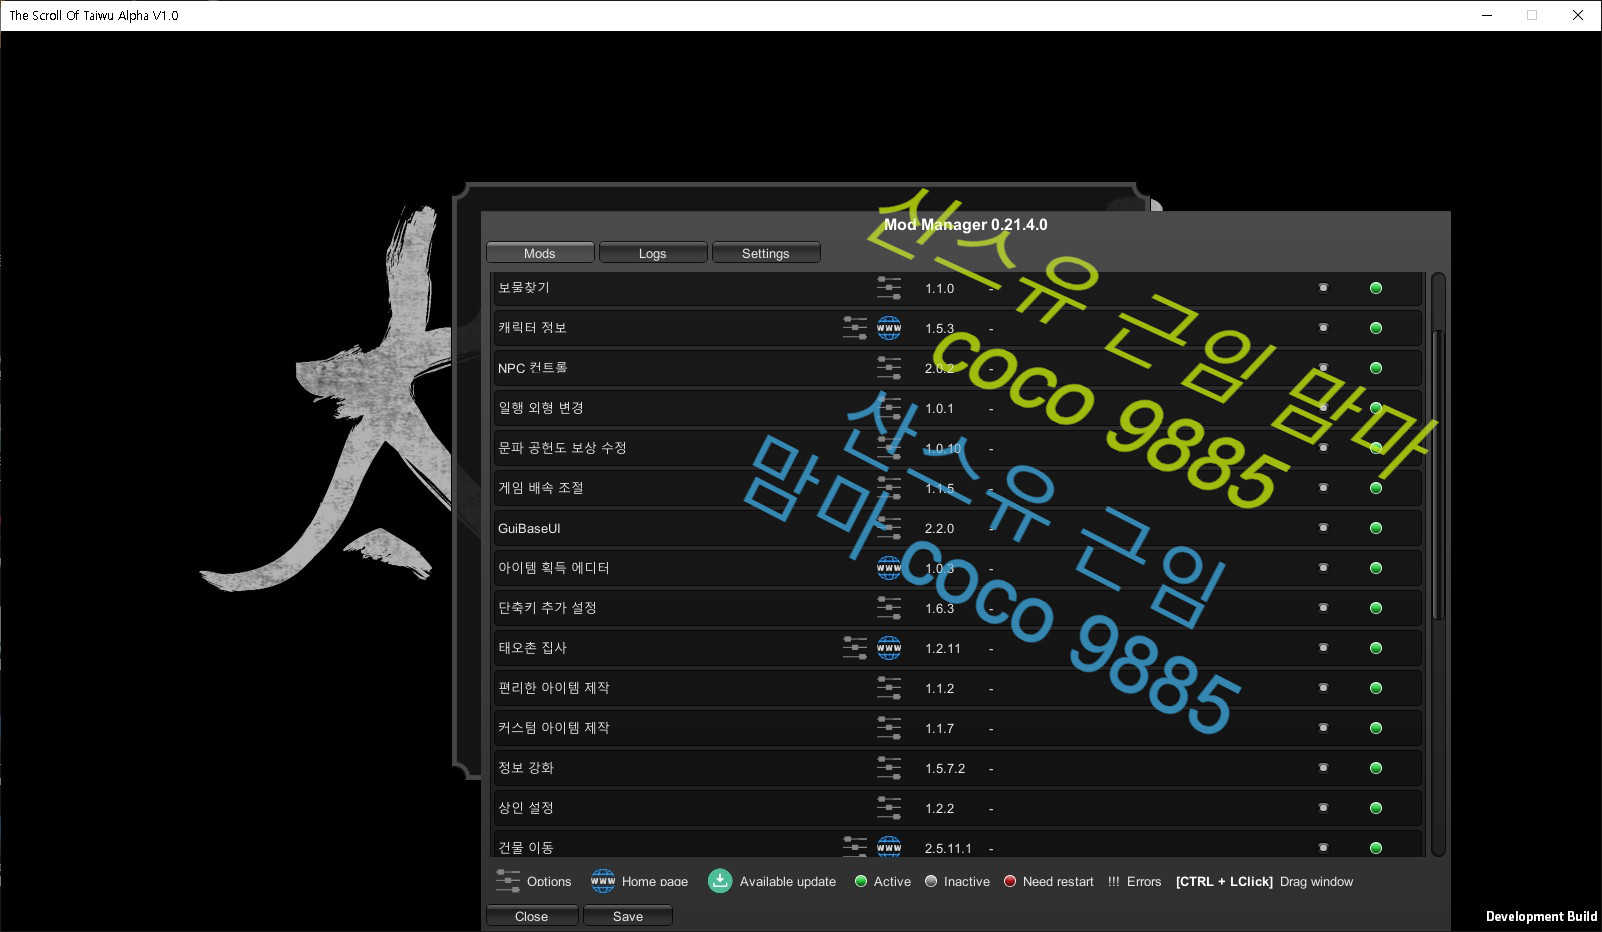Toggle the 상인 설정 mod on/off
Image resolution: width=1602 pixels, height=932 pixels.
(1323, 808)
